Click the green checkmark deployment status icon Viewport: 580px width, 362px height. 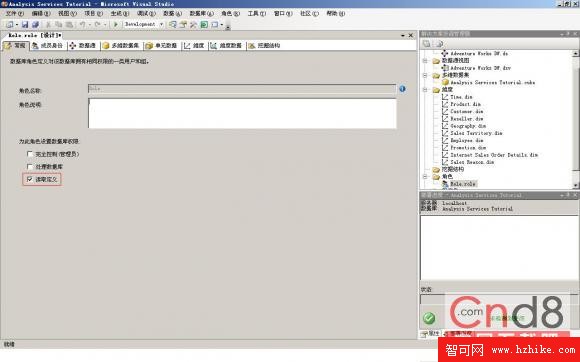click(429, 318)
